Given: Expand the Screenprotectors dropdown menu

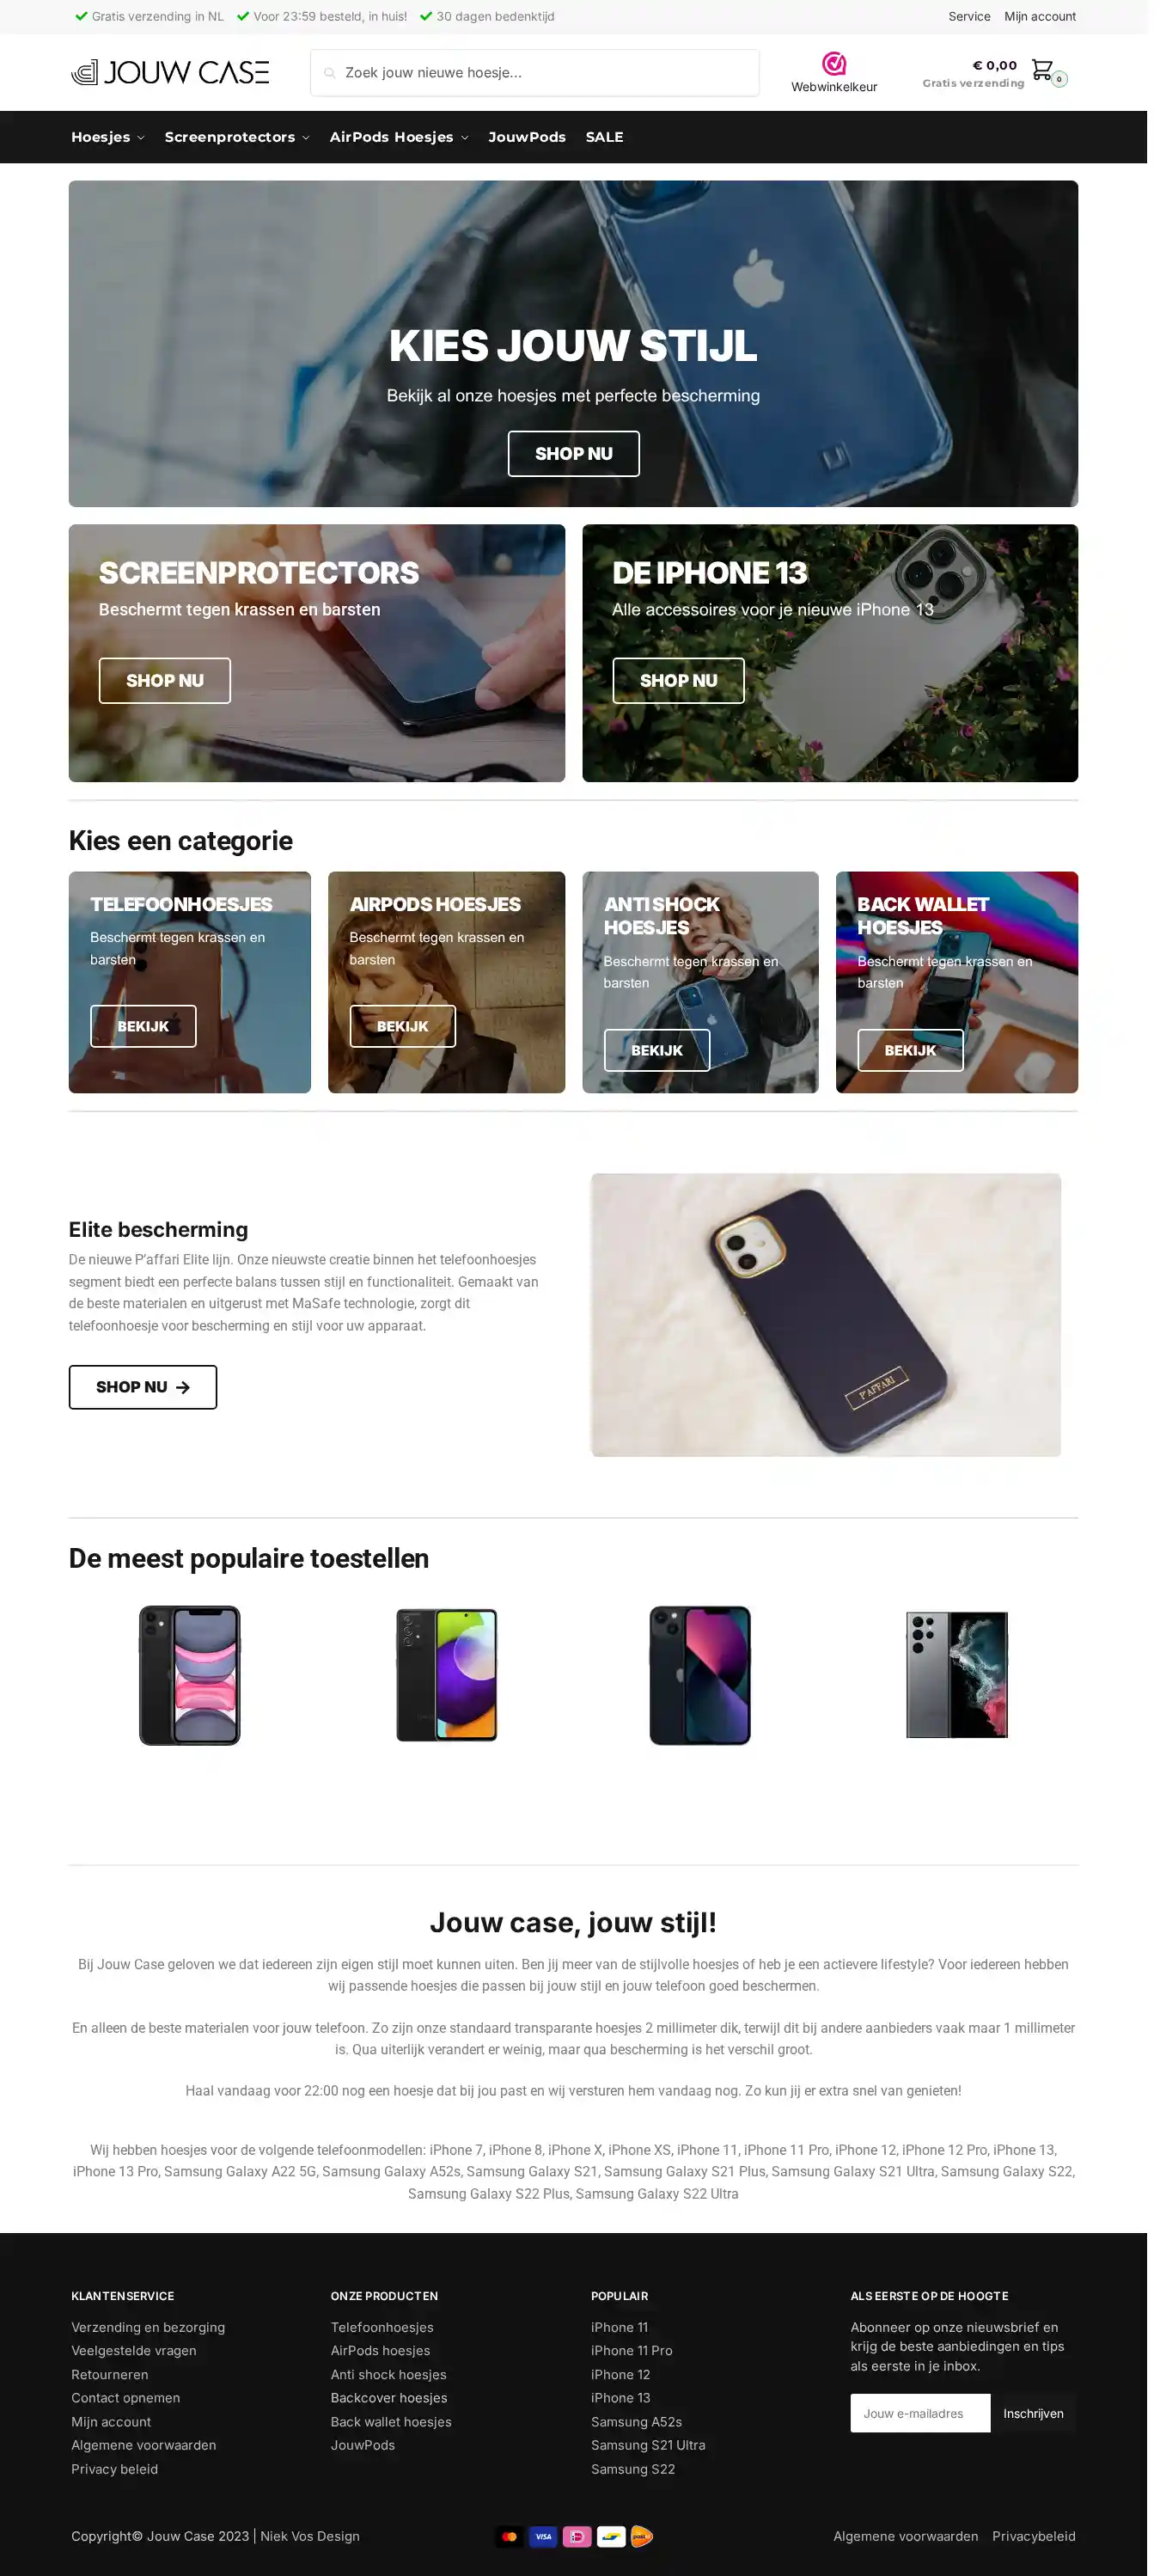Looking at the screenshot, I should pos(237,137).
